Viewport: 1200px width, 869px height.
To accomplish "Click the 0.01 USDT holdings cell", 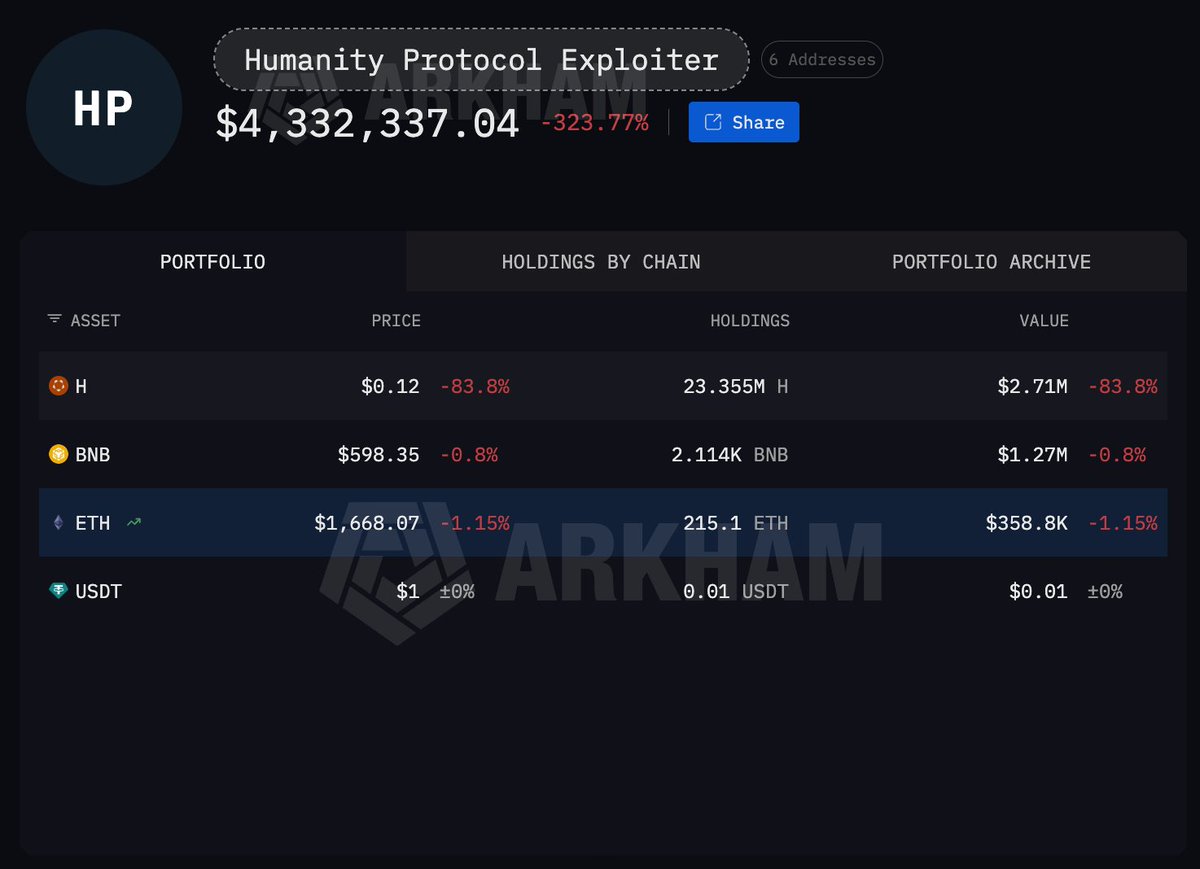I will 736,592.
